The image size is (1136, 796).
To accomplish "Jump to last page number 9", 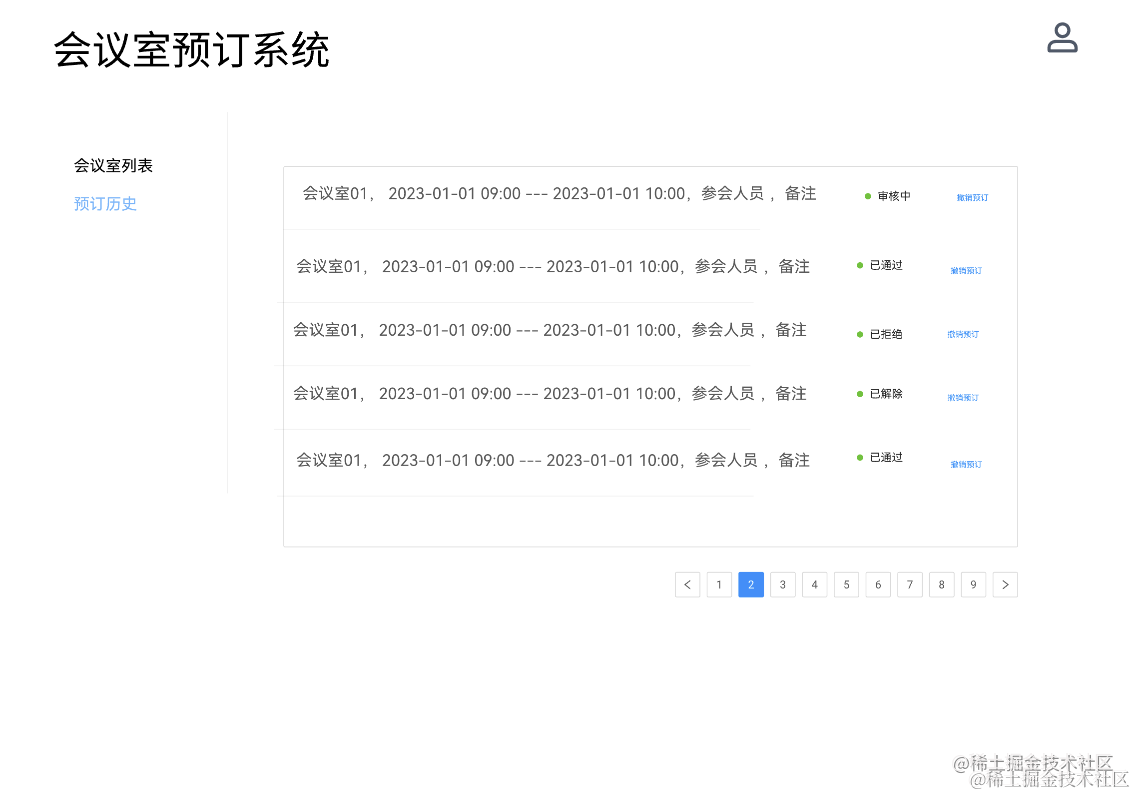I will click(973, 585).
